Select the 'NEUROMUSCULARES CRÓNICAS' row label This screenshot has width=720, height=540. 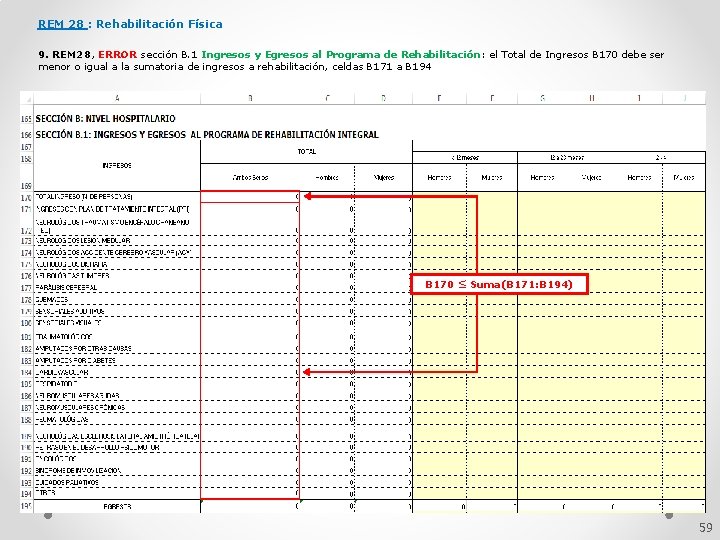(x=80, y=408)
